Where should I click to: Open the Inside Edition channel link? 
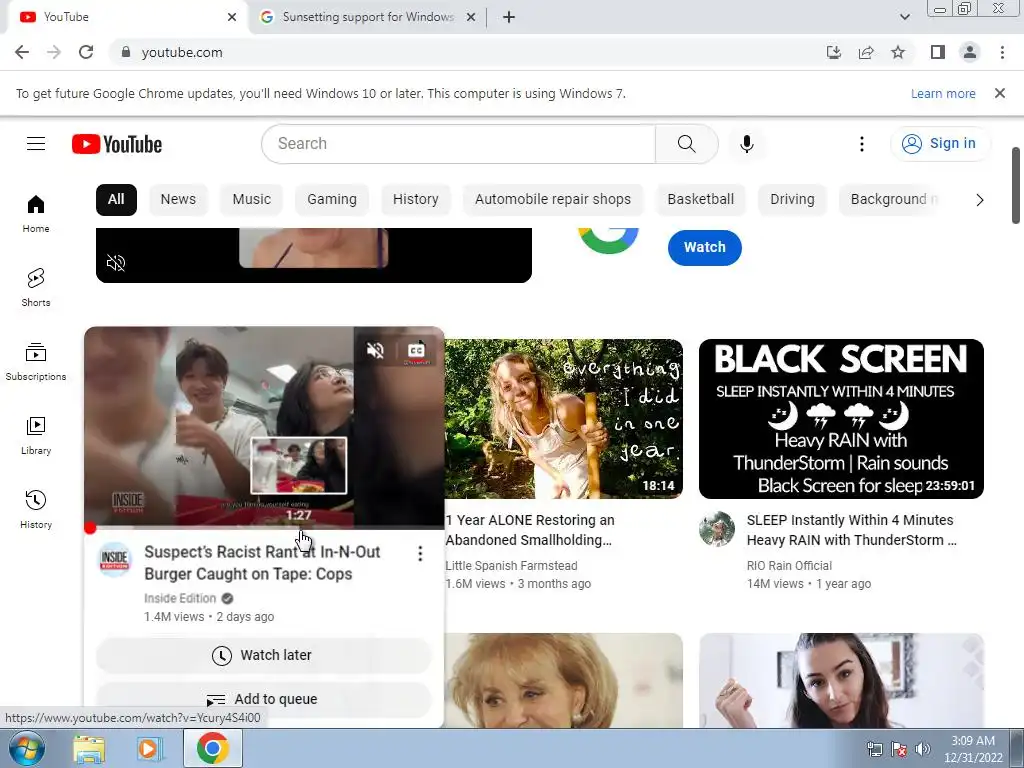click(180, 598)
